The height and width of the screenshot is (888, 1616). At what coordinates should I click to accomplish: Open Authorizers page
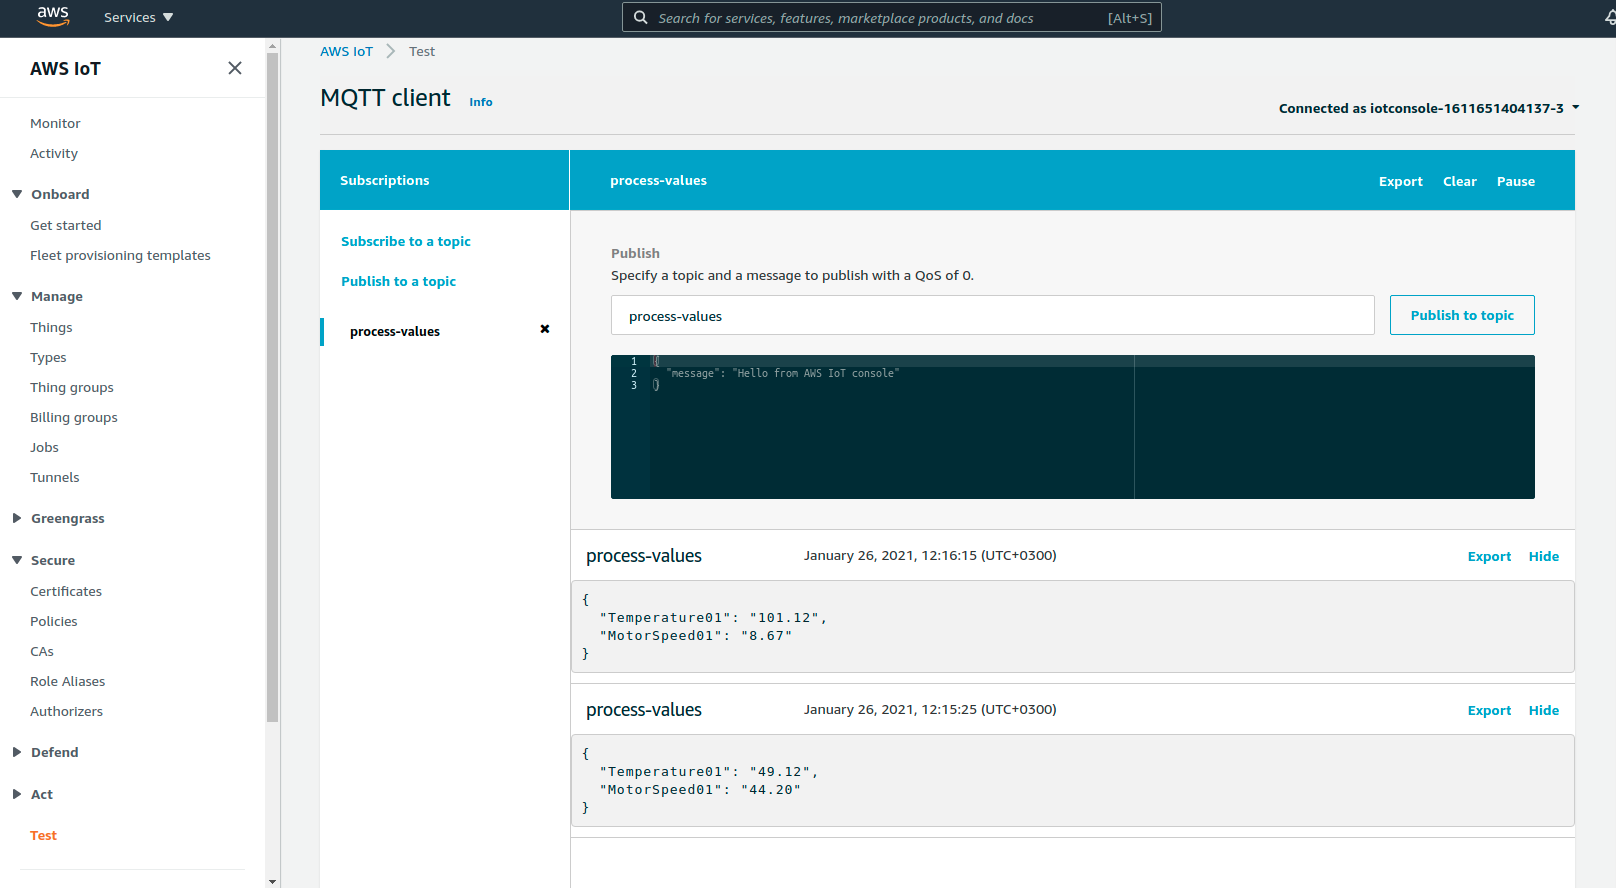pos(67,711)
